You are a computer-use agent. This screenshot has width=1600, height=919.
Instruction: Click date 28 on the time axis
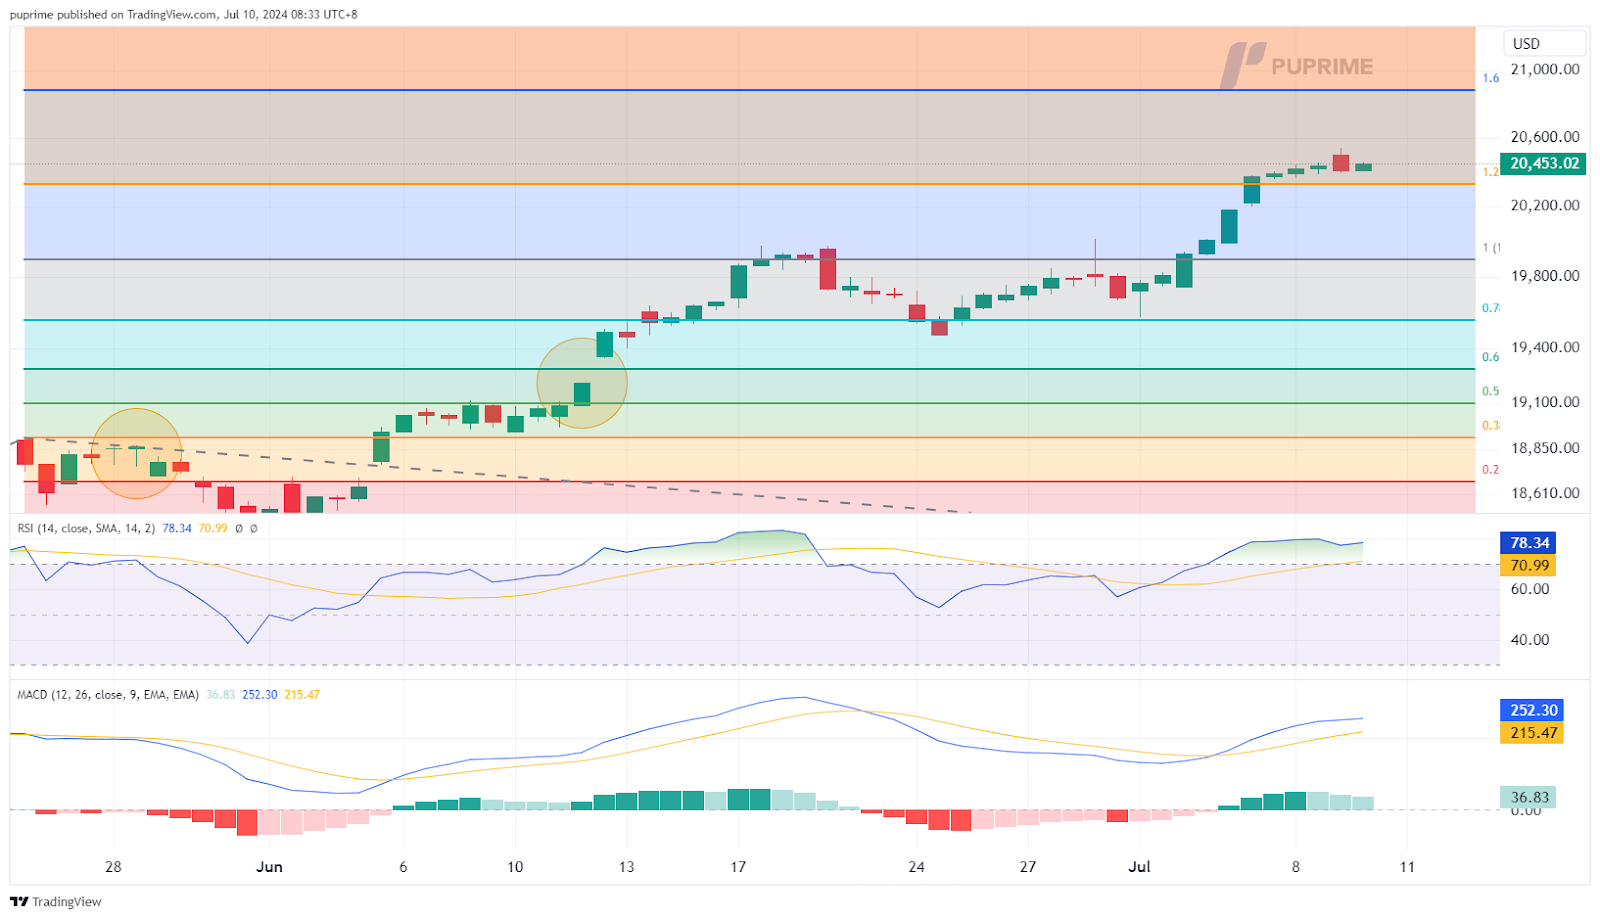[x=113, y=867]
